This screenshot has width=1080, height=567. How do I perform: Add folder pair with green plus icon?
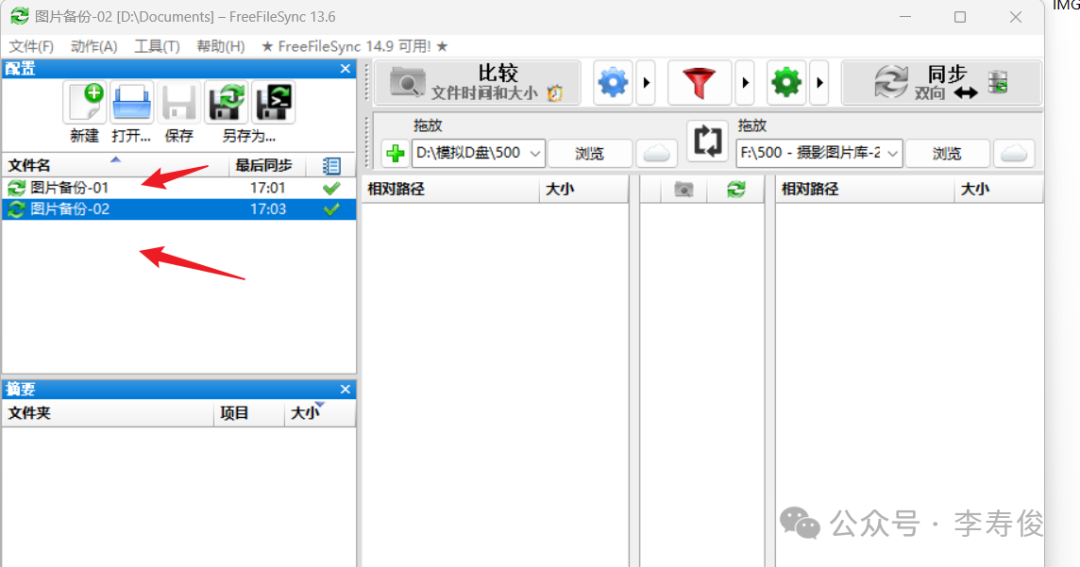tap(395, 153)
